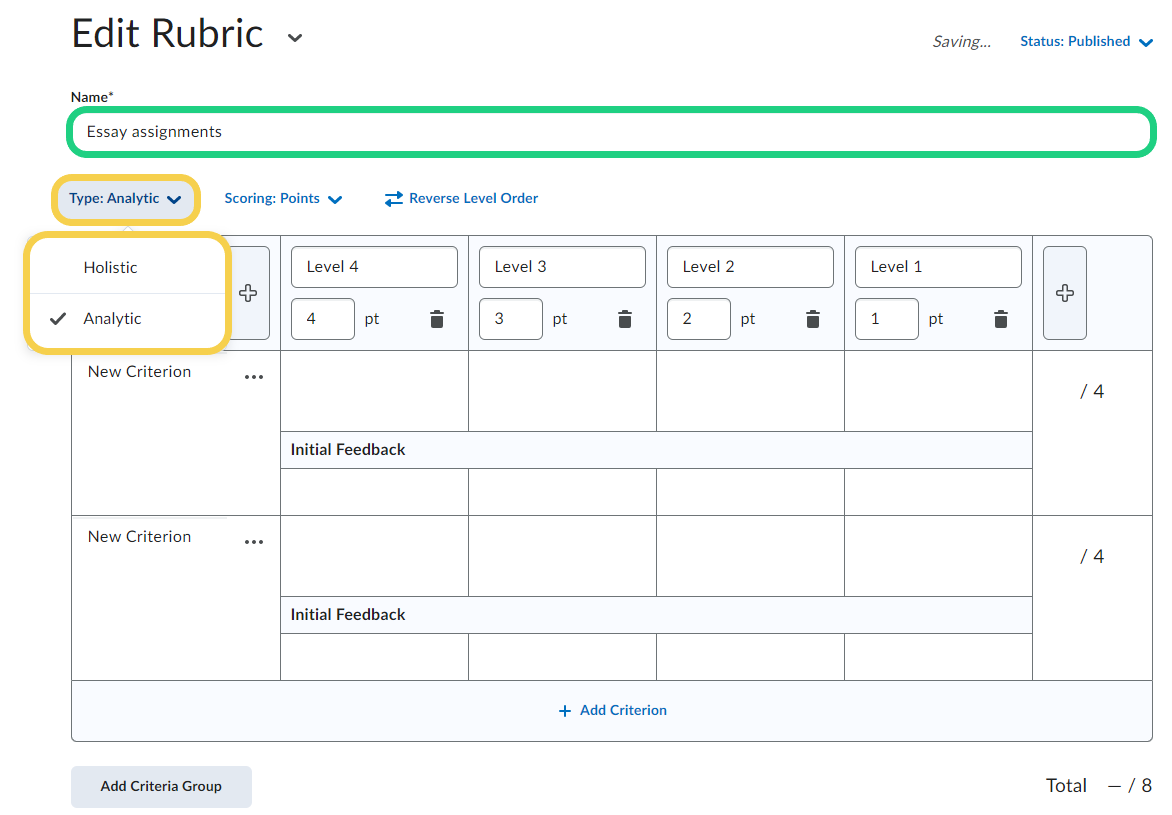This screenshot has height=815, width=1172.
Task: Remove Level 2 with its trash icon
Action: pos(813,319)
